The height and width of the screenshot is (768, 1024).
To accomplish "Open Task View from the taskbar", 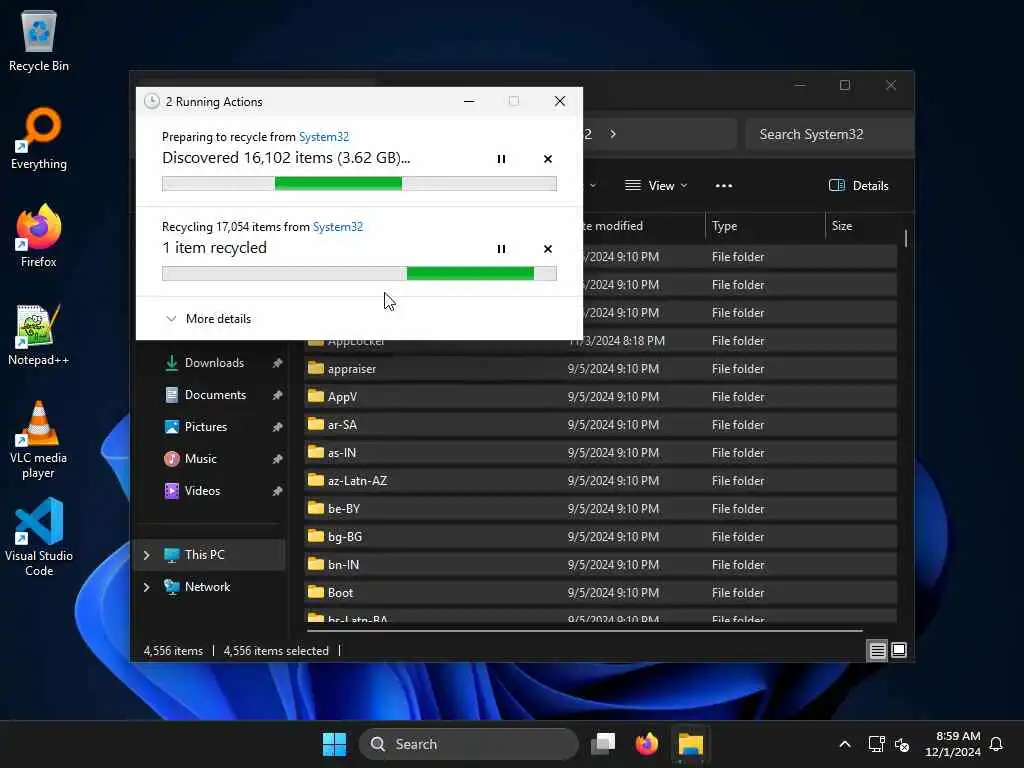I will coord(603,744).
